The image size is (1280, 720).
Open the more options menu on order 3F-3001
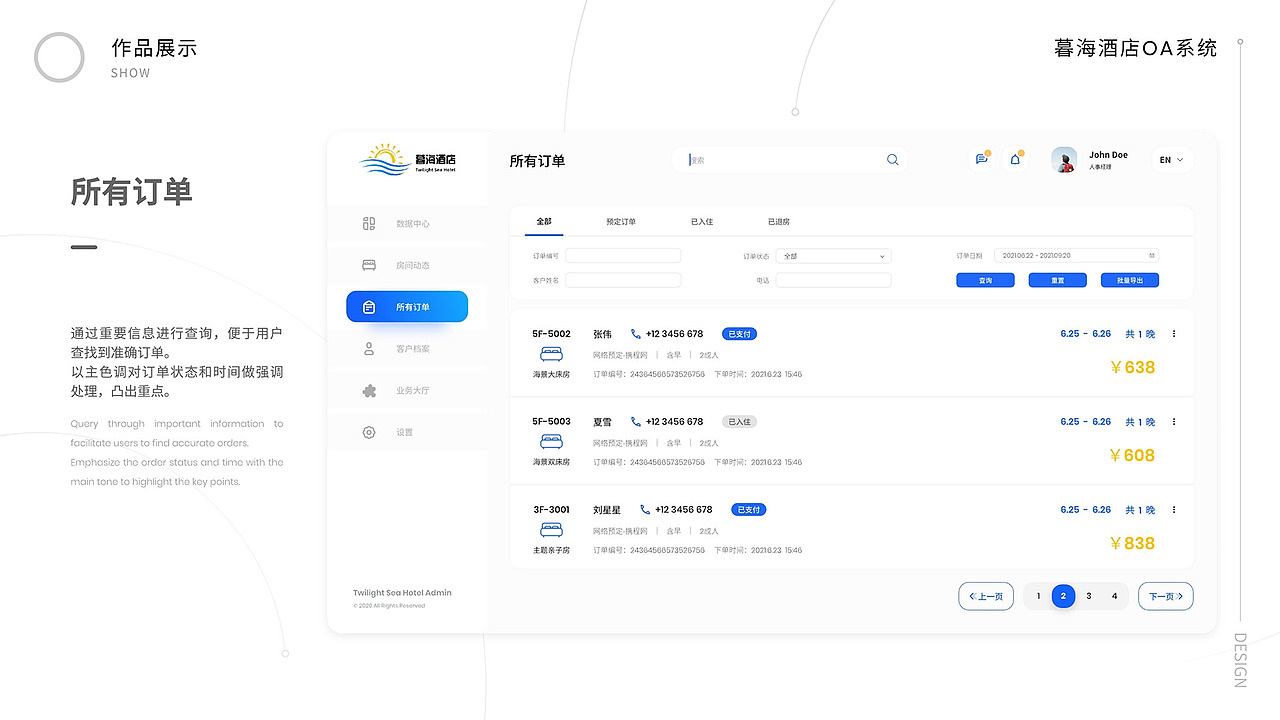point(1173,509)
